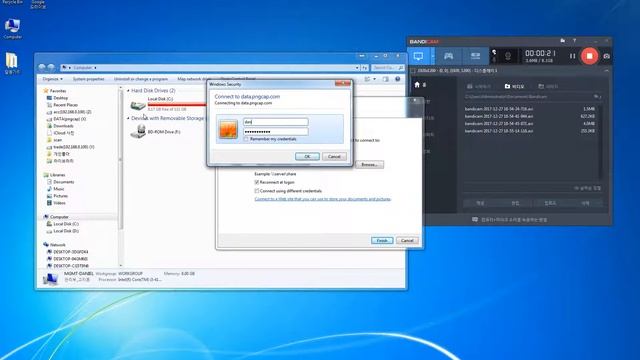This screenshot has height=360, width=640.
Task: Collapse Hard Disk Drives group
Action: pos(128,91)
